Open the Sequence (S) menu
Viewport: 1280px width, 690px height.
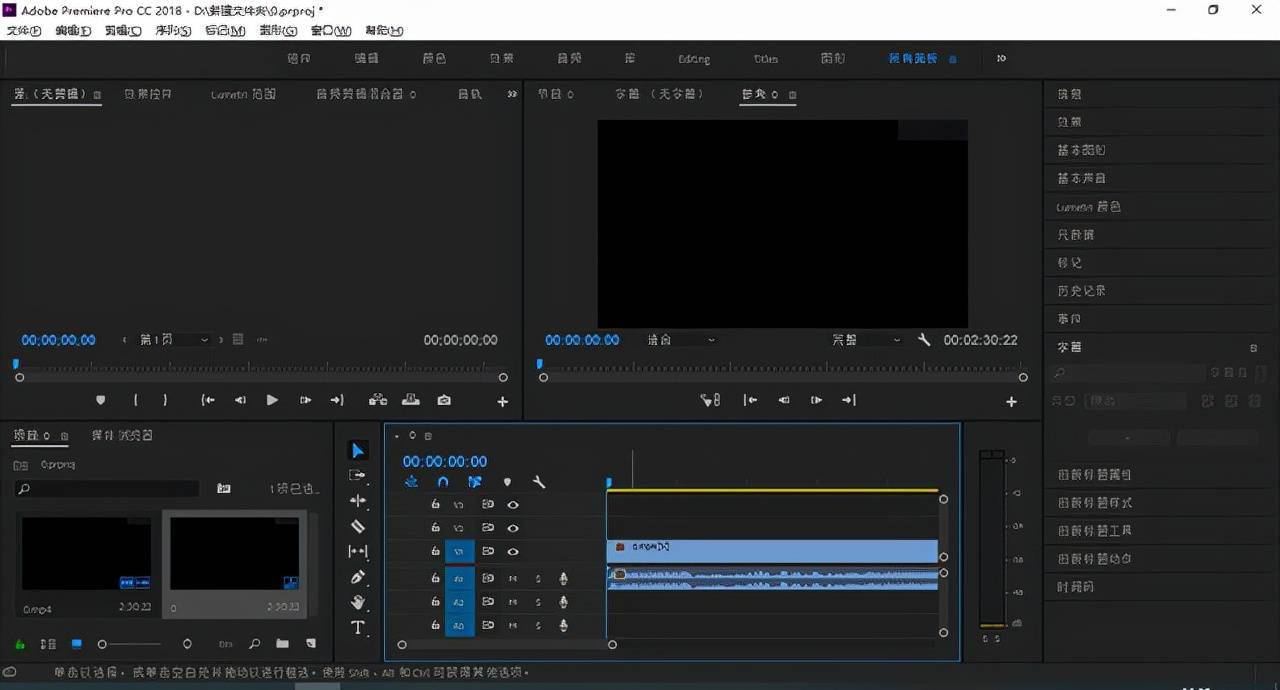click(x=172, y=30)
